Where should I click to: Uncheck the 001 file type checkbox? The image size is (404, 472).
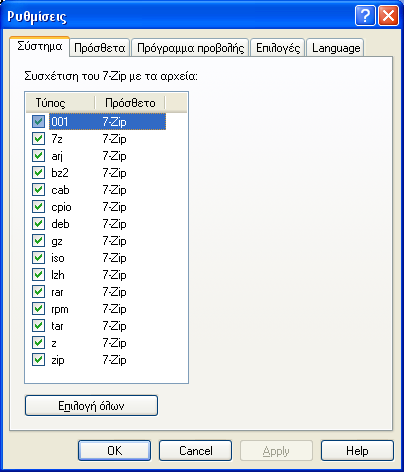[38, 121]
